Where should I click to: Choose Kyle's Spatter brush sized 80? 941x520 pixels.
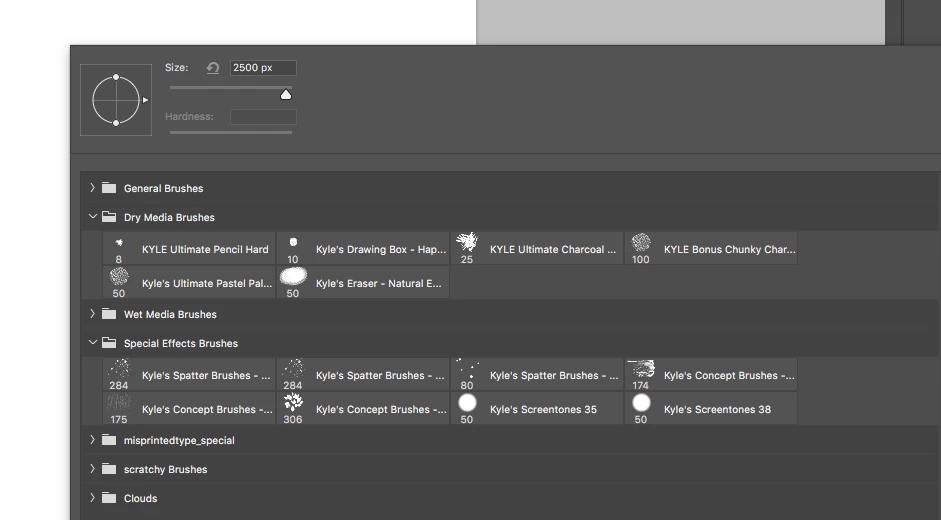pyautogui.click(x=537, y=375)
